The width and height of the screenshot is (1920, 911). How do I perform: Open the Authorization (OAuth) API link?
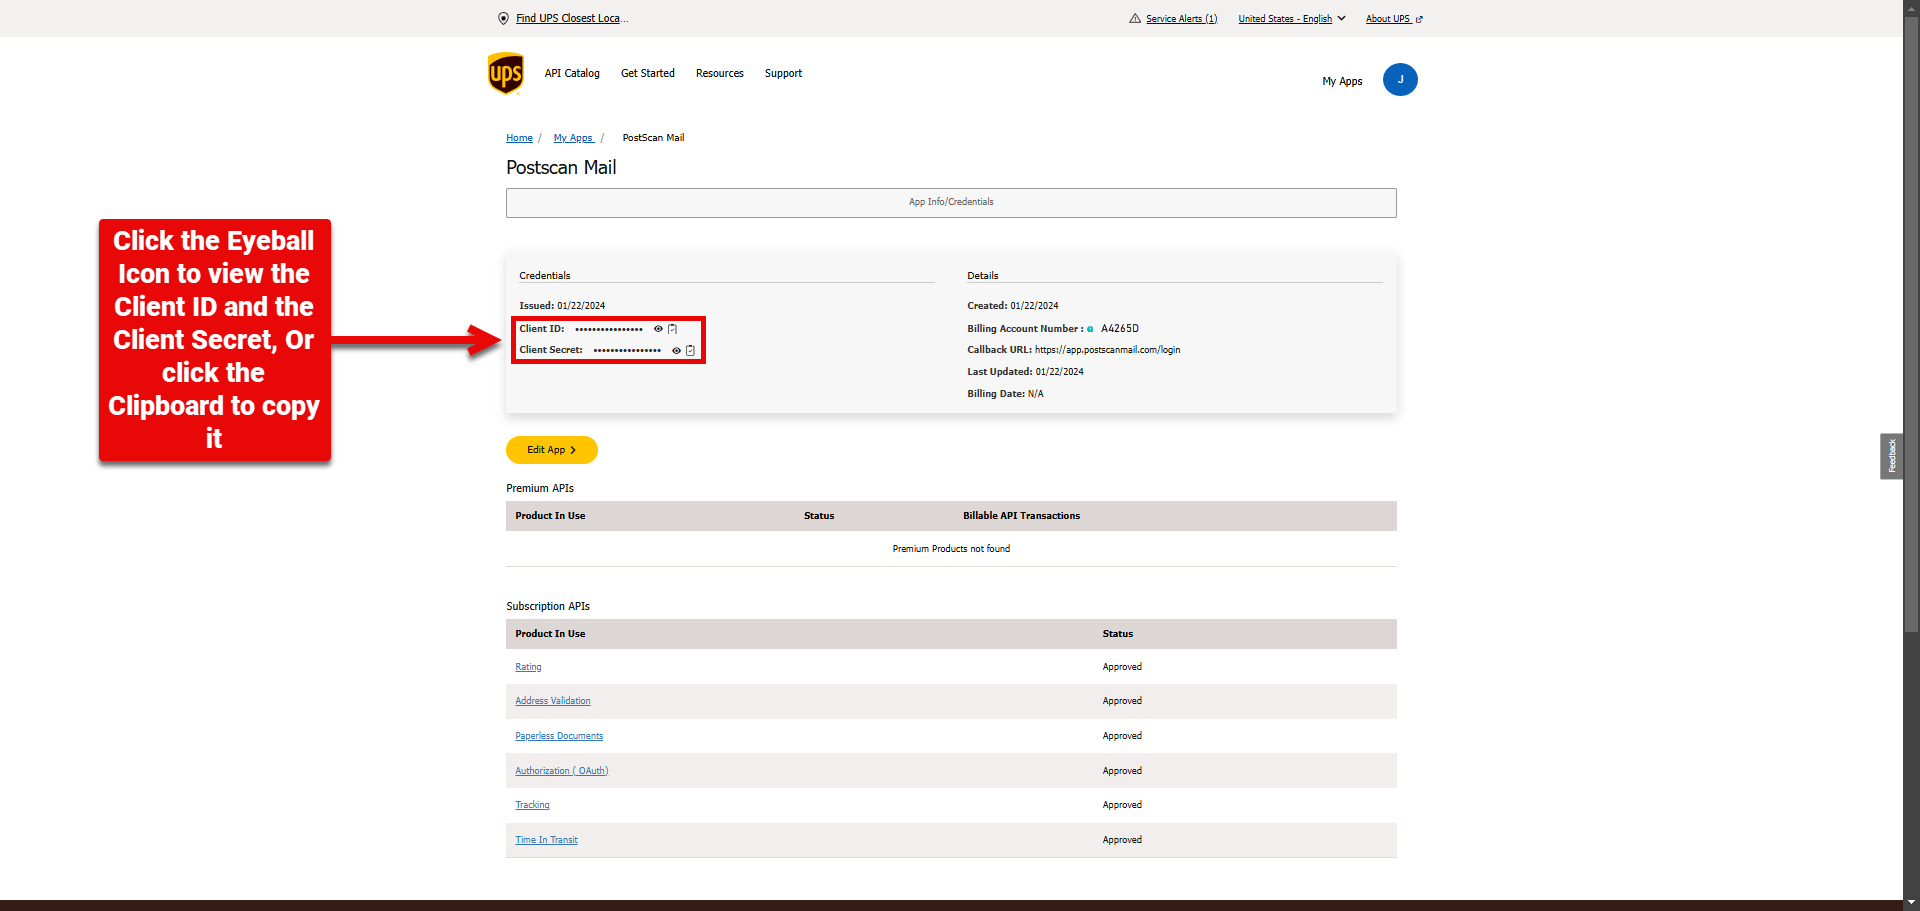click(x=562, y=771)
